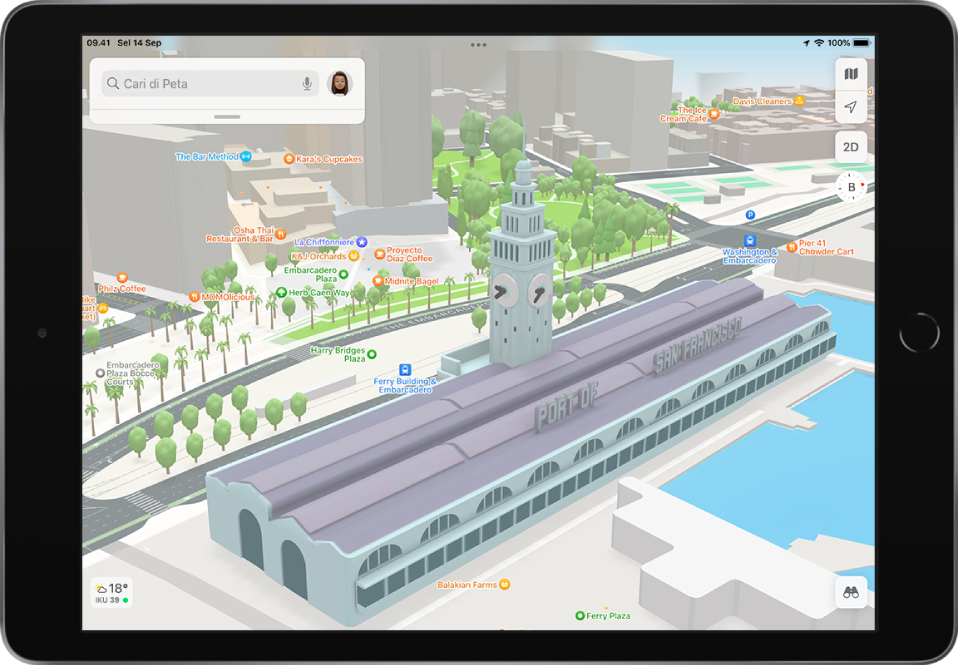This screenshot has height=665, width=958.
Task: Tap the microphone icon in search bar
Action: pos(307,84)
